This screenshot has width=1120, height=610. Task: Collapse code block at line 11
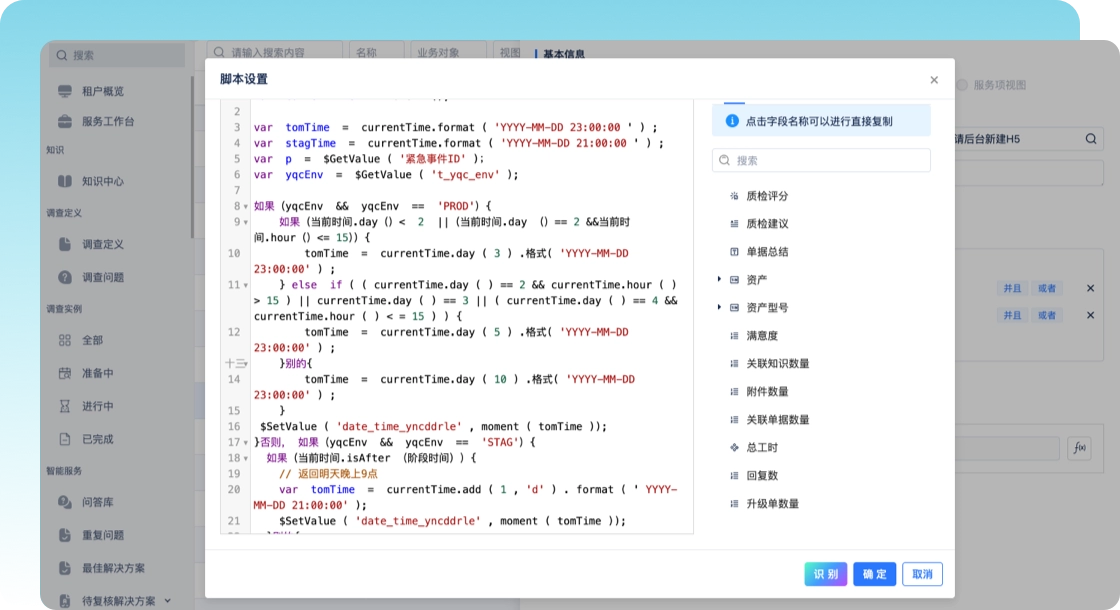click(246, 285)
